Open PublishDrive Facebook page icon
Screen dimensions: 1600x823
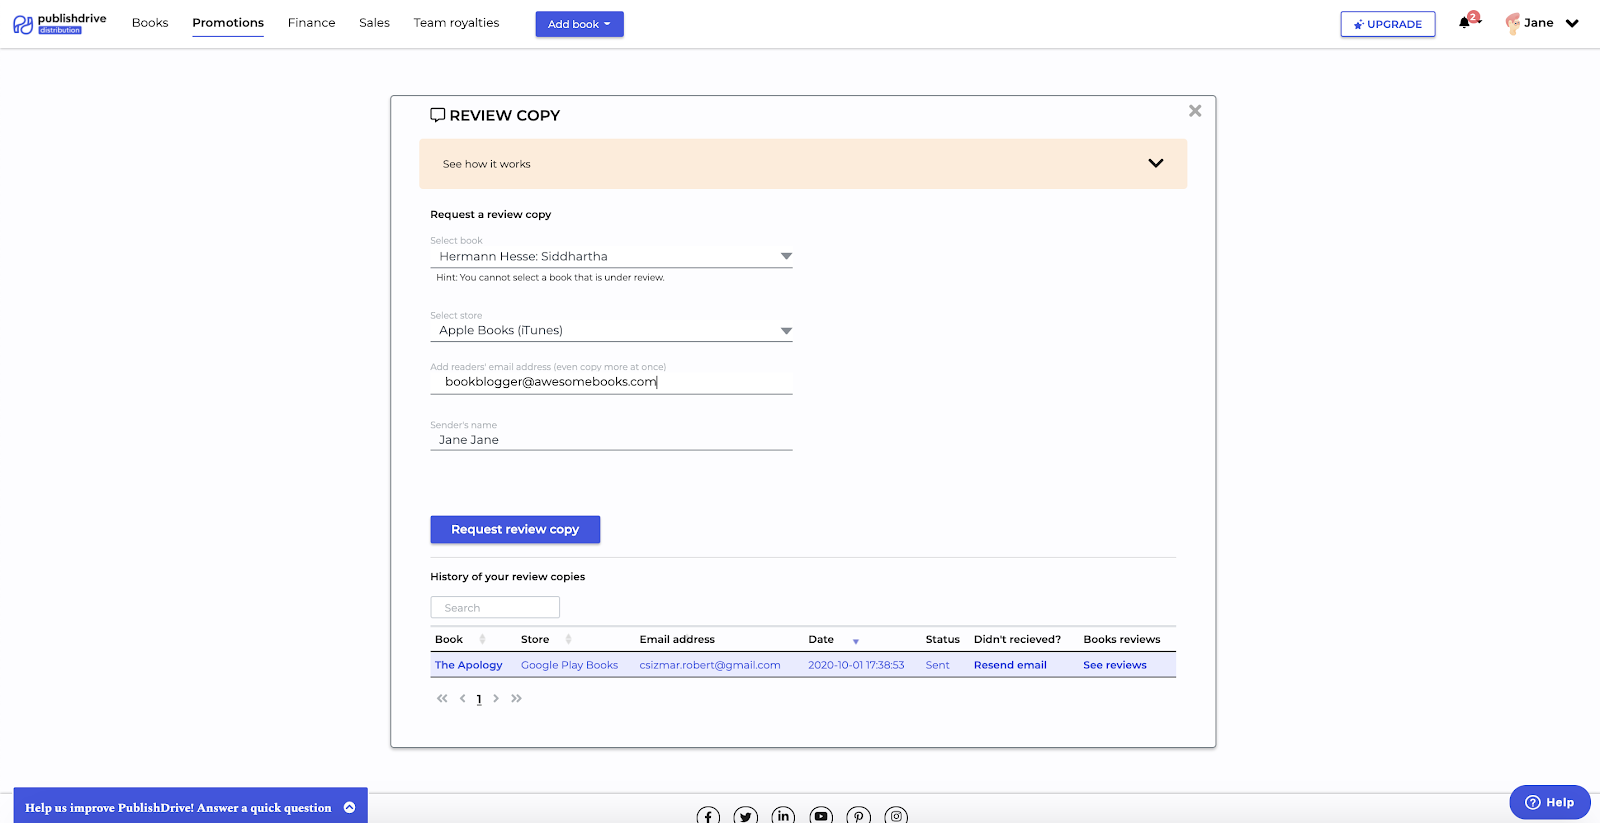coord(708,816)
